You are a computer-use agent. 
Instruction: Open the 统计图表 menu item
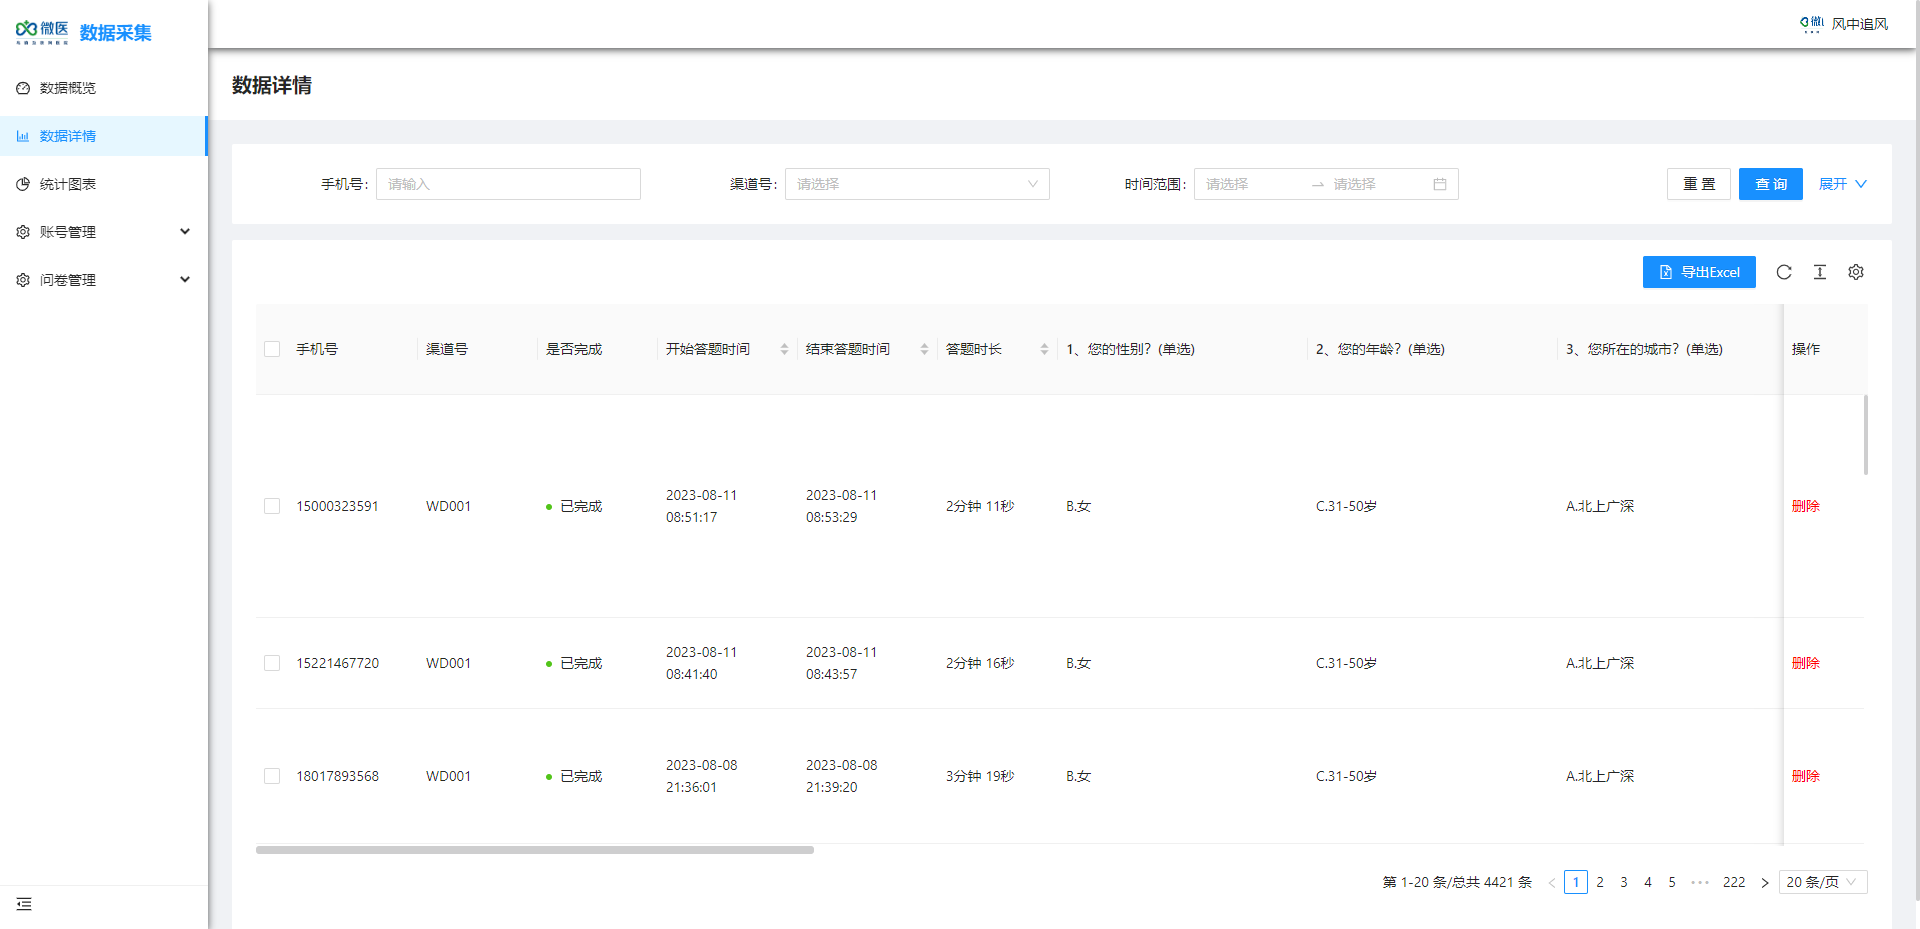coord(104,184)
